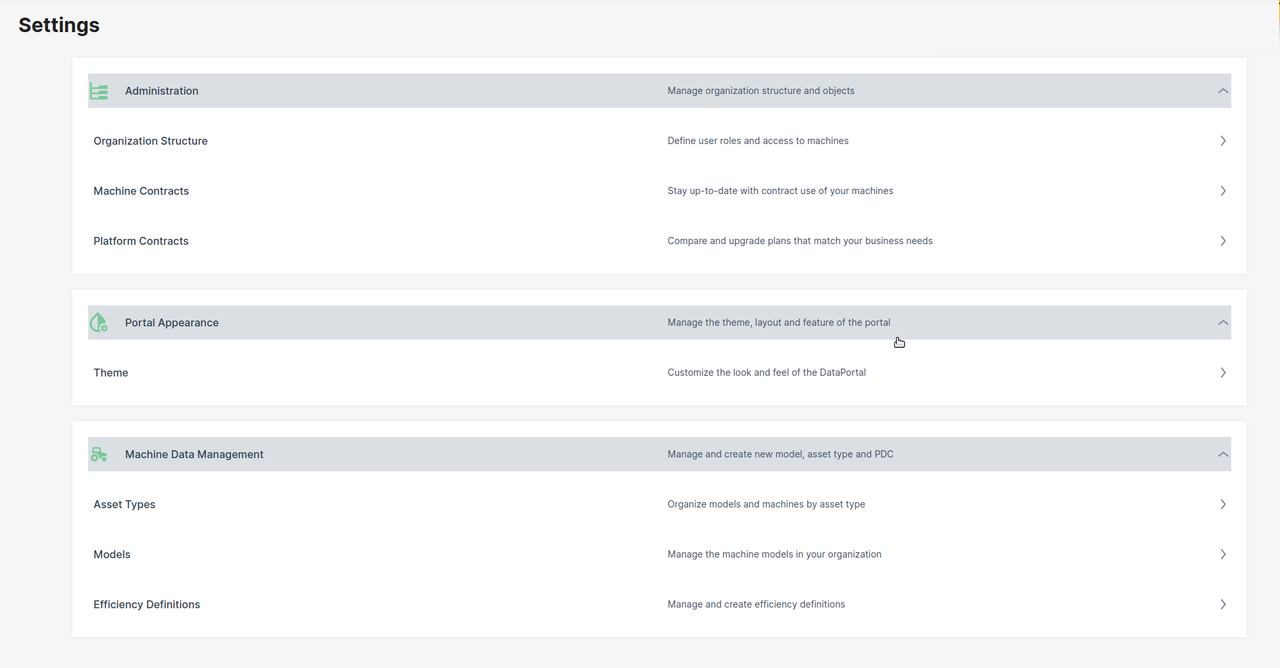Click the arrow on Asset Types row

click(1222, 505)
